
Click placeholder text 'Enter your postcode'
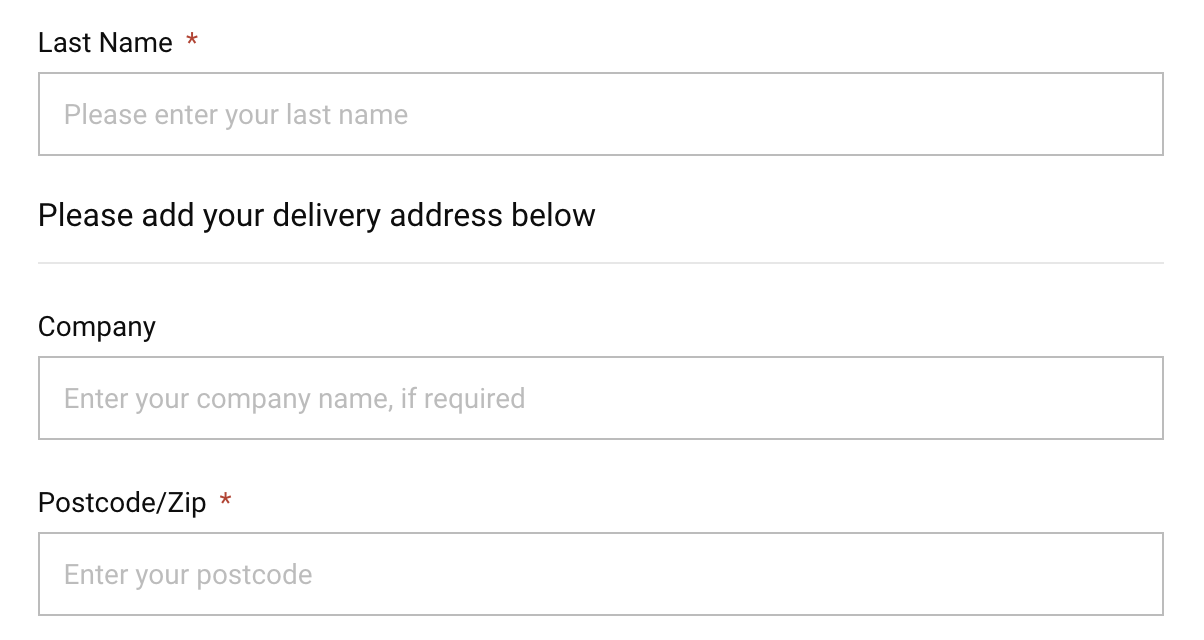coord(188,575)
